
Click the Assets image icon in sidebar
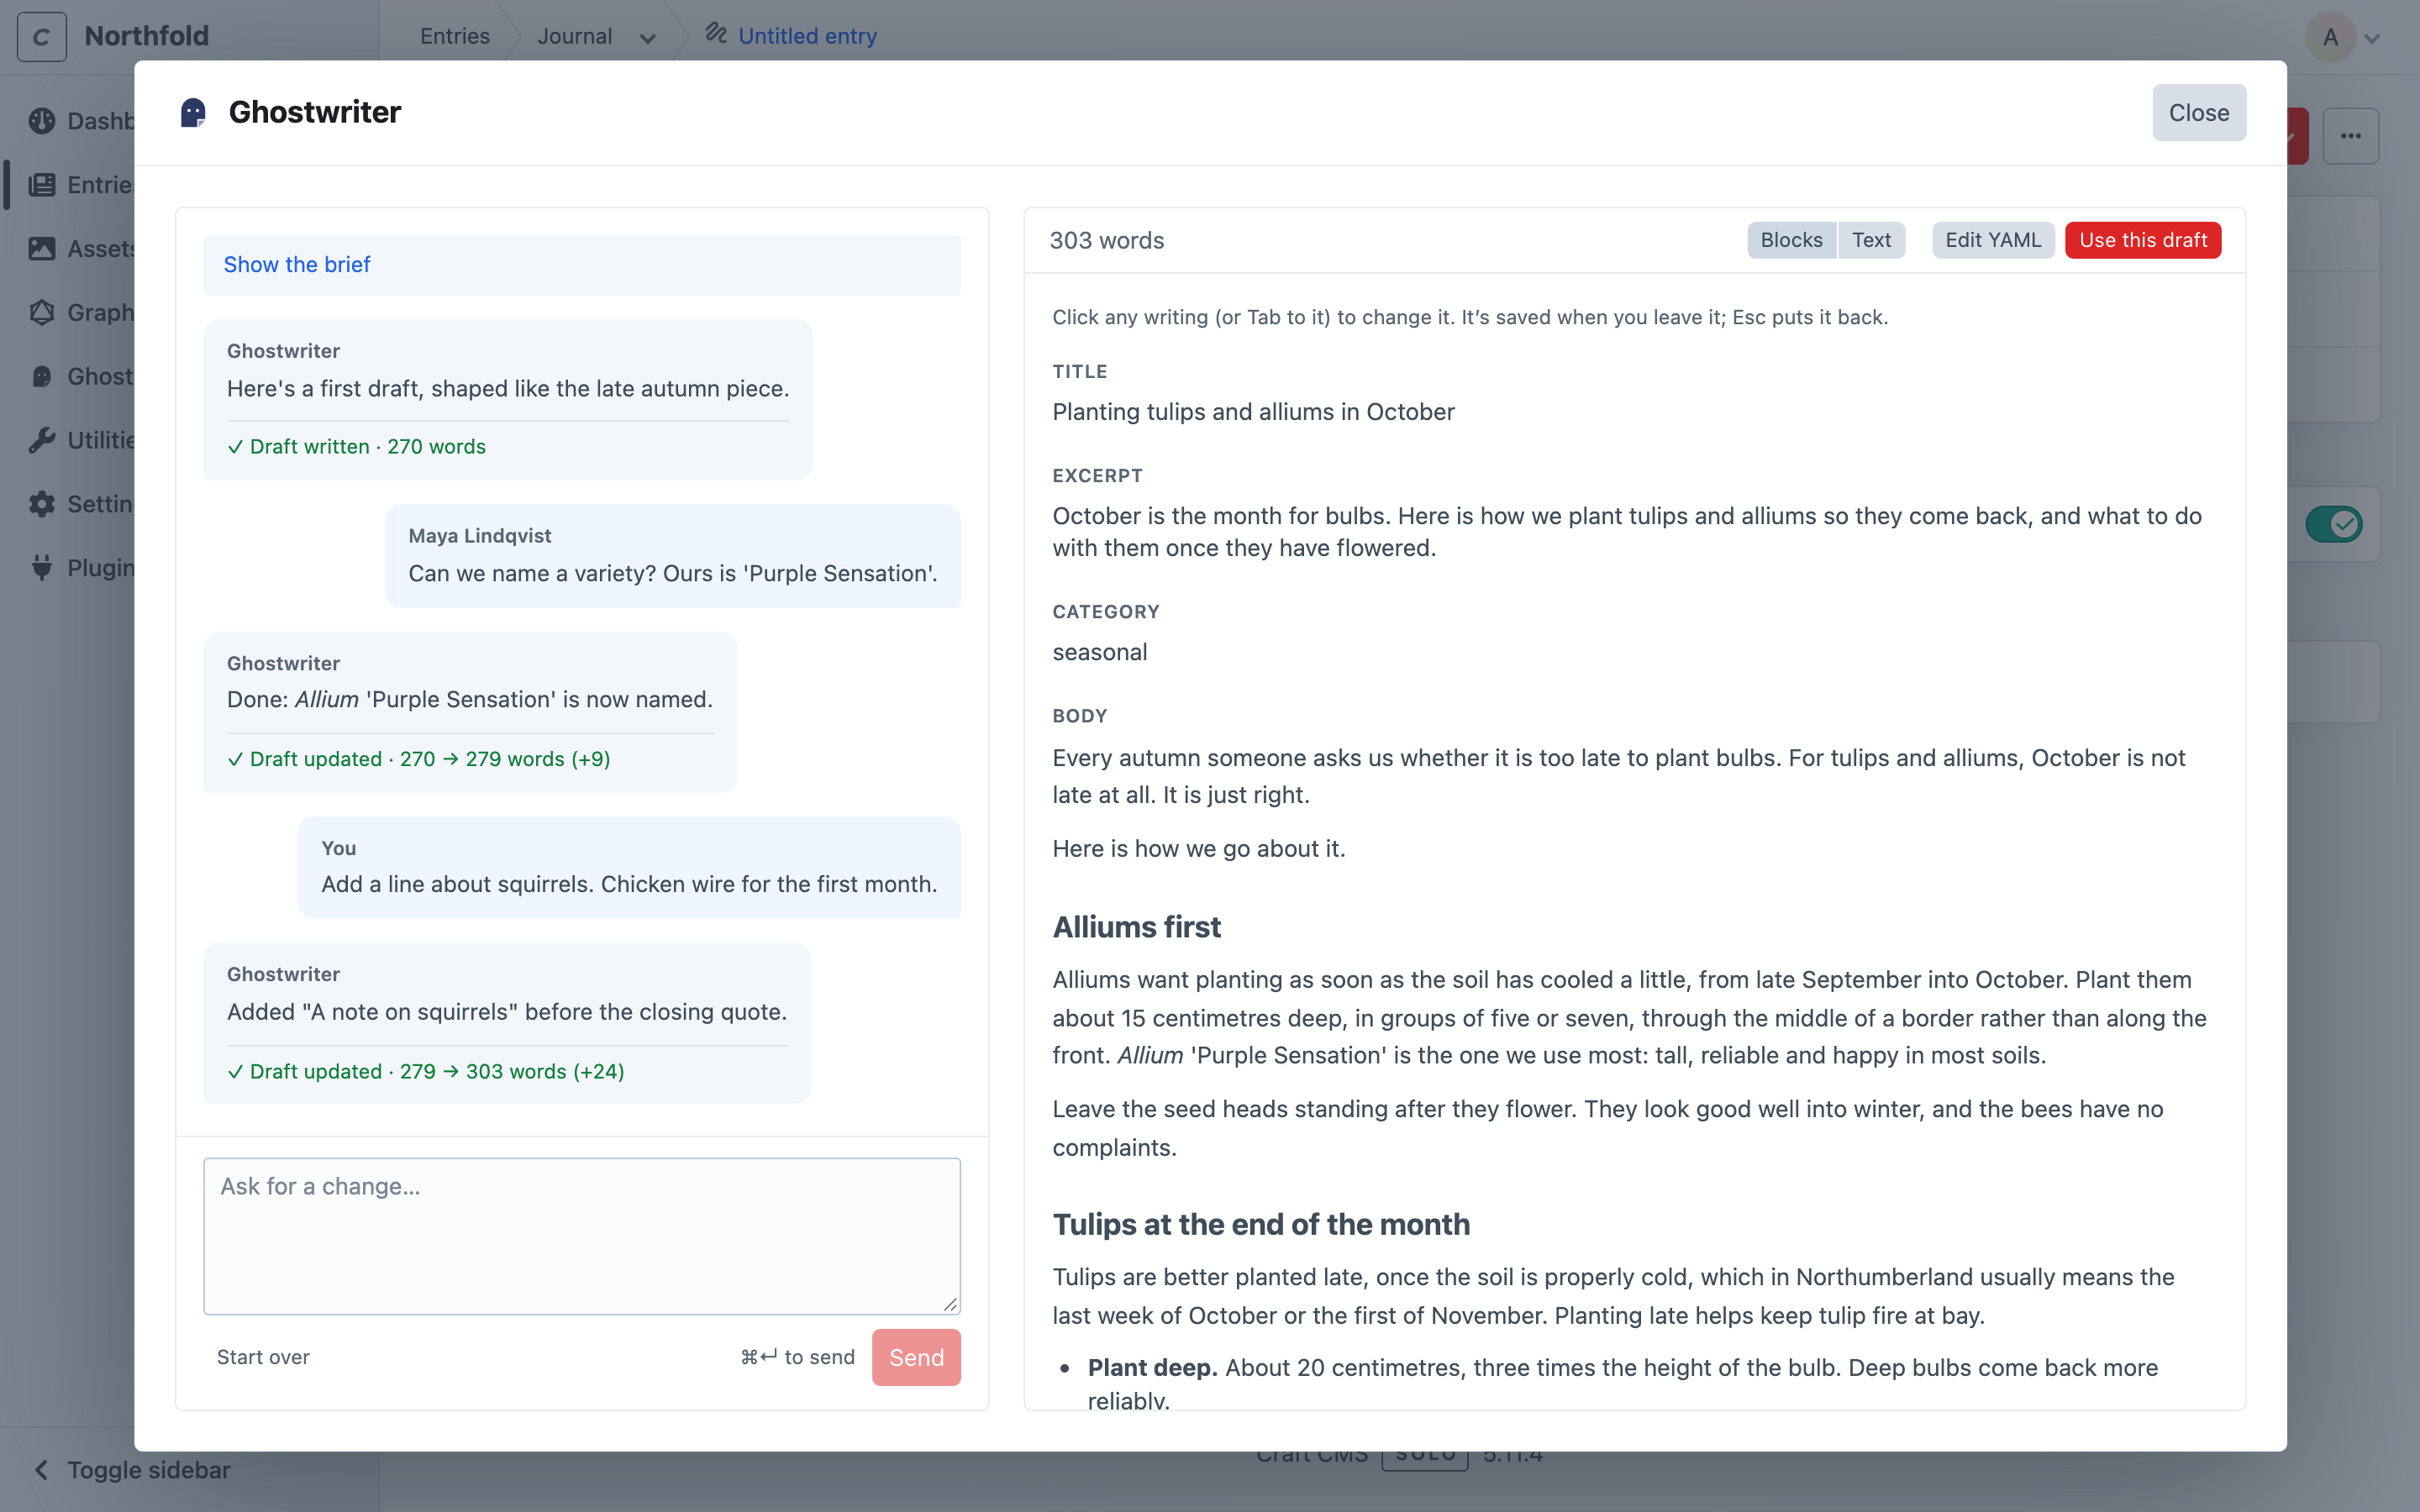pos(42,249)
